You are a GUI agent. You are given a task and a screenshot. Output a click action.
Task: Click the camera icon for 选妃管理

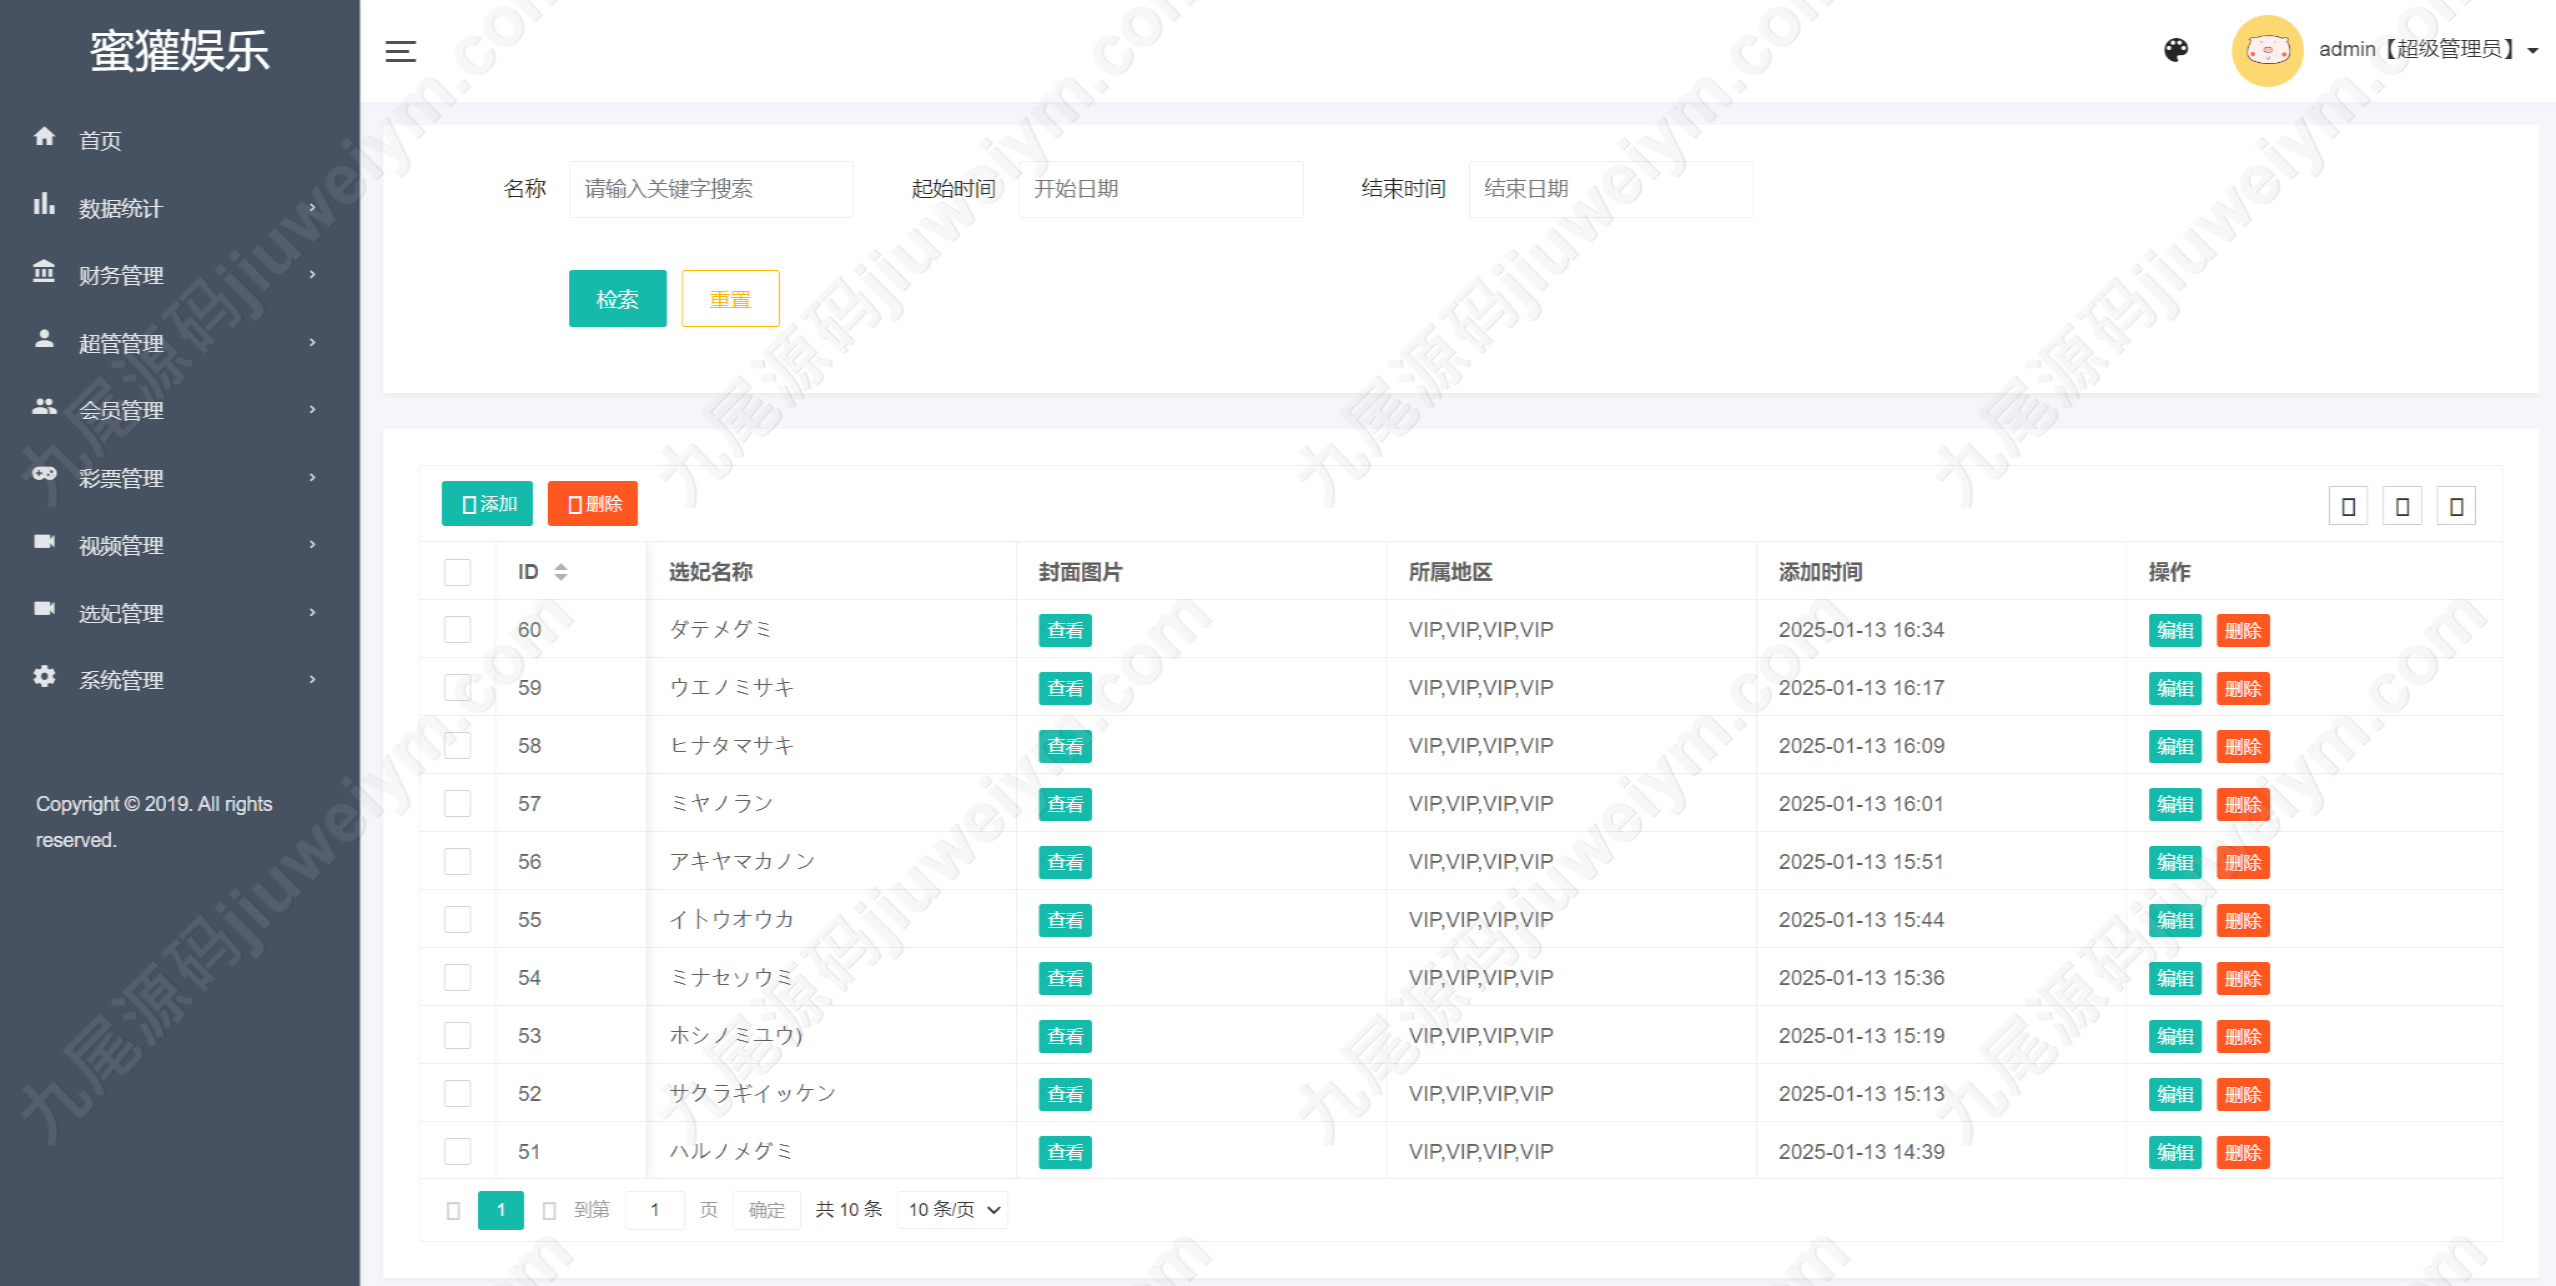tap(44, 609)
